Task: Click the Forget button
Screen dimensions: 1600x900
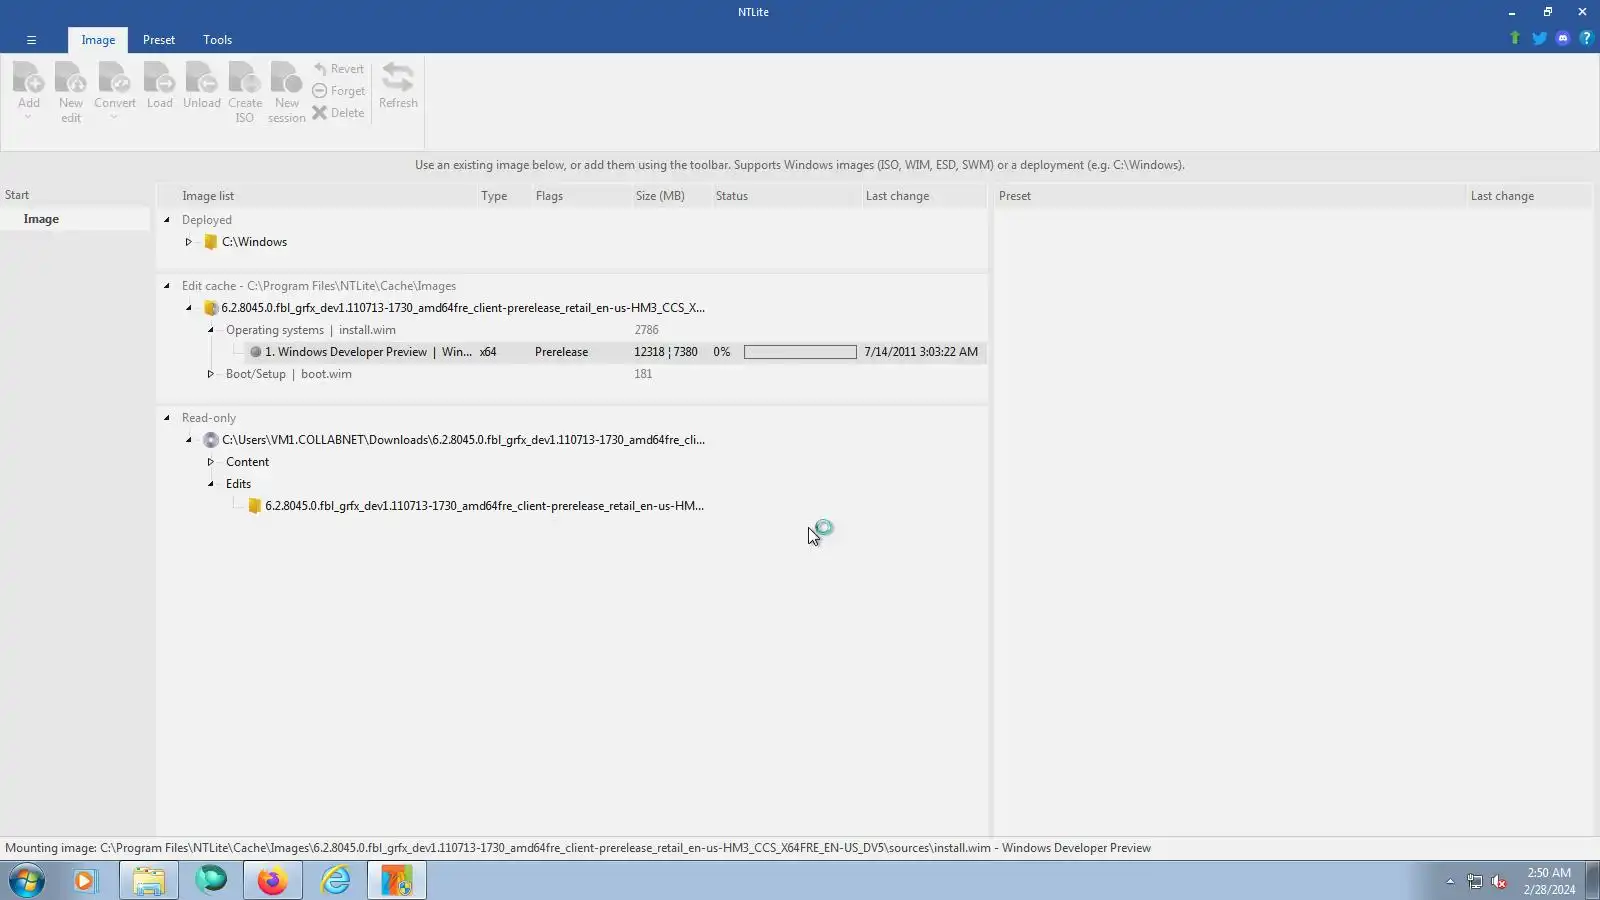Action: coord(338,91)
